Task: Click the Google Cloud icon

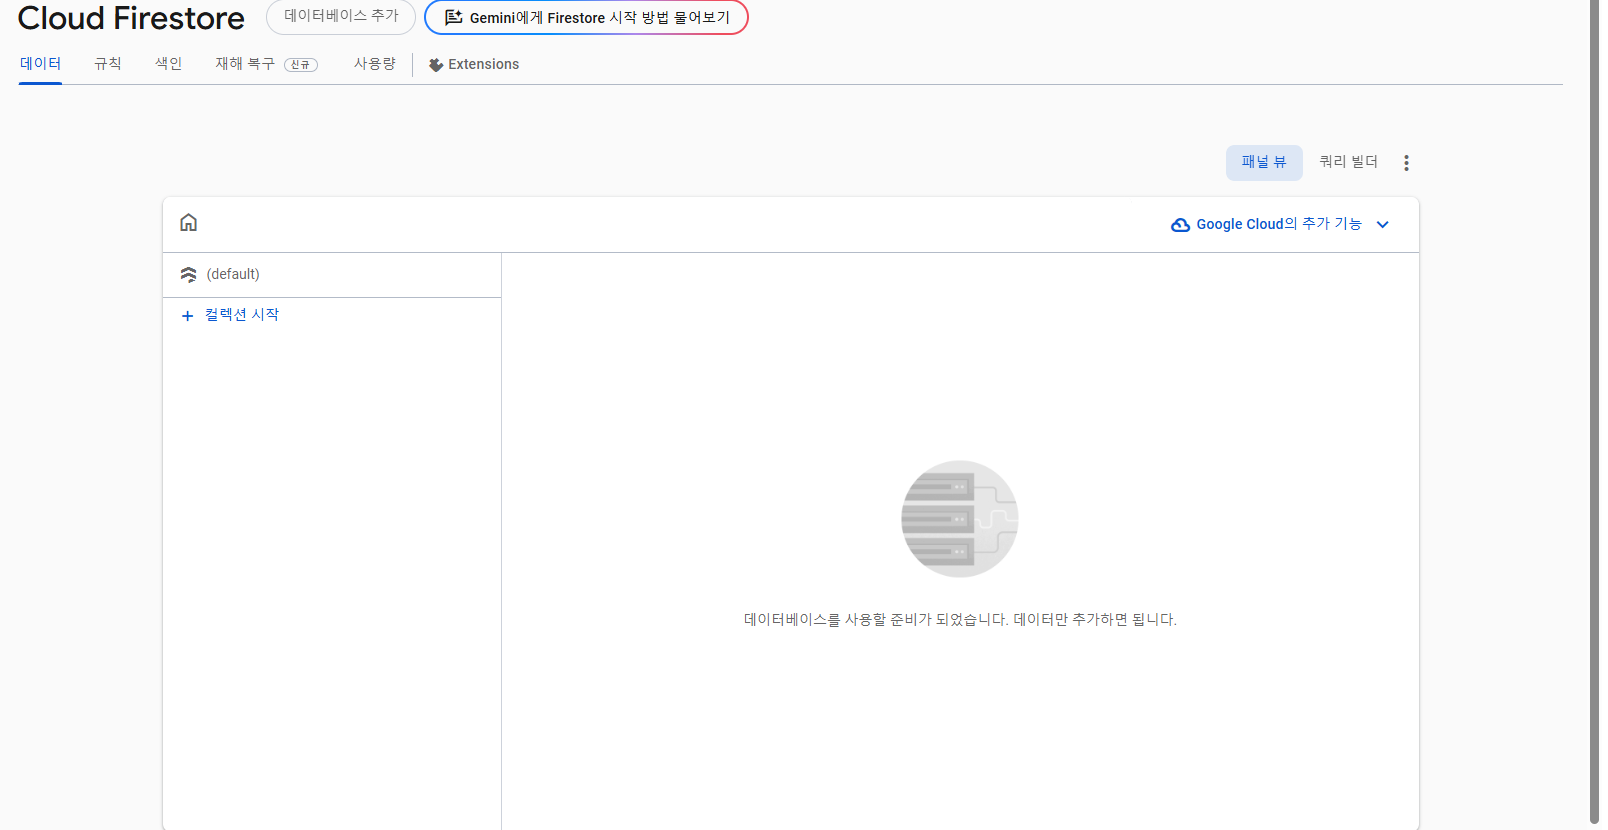Action: pos(1180,225)
